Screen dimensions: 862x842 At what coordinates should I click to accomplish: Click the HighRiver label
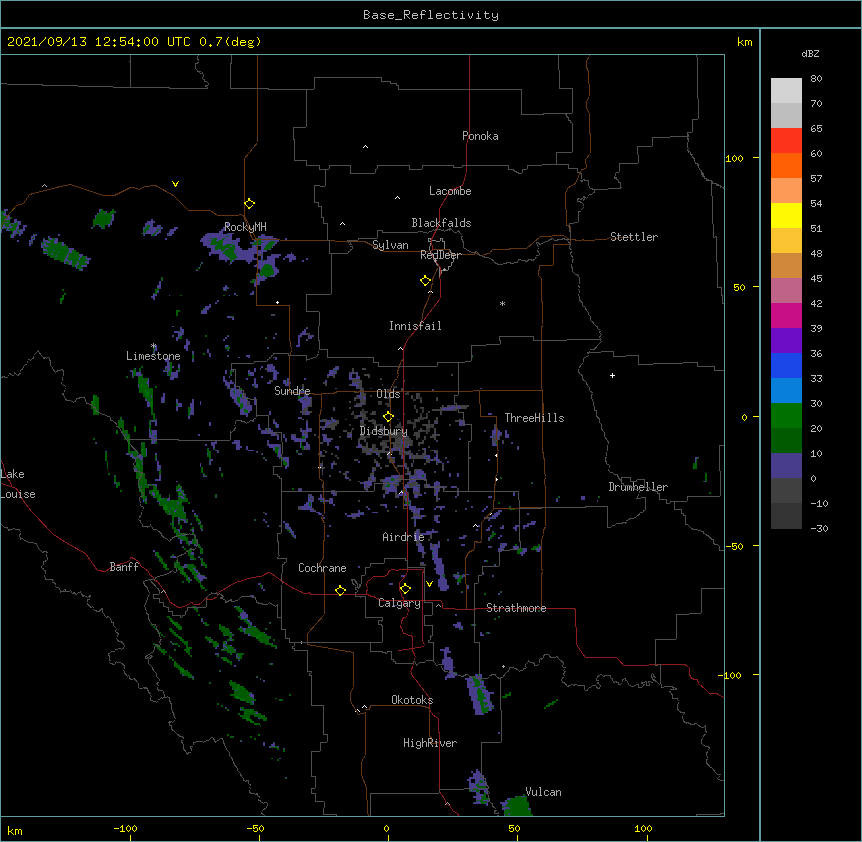(x=430, y=743)
